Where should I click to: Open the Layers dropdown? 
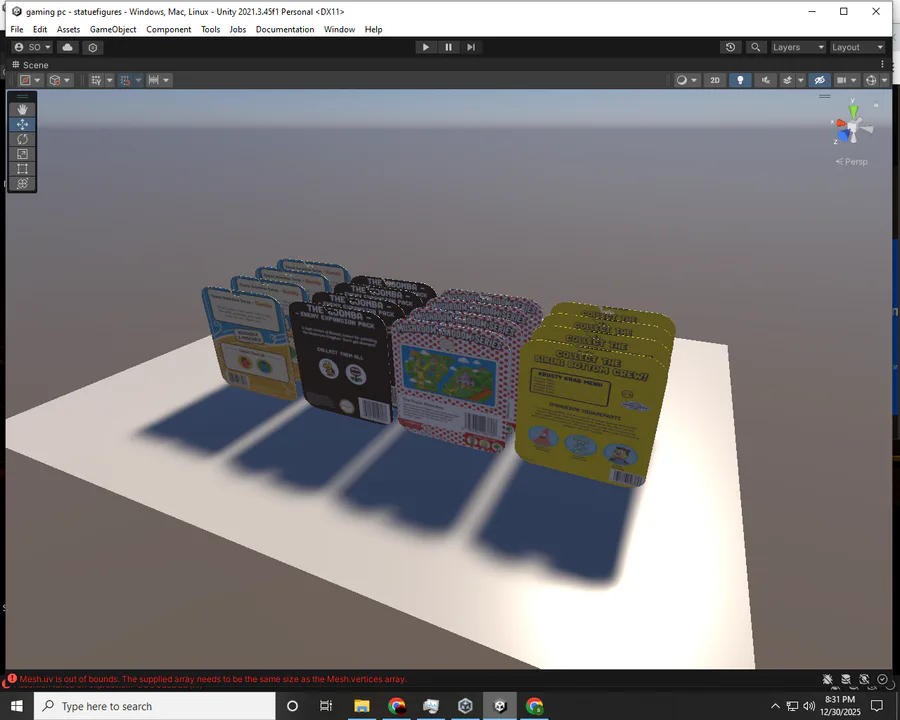point(797,47)
